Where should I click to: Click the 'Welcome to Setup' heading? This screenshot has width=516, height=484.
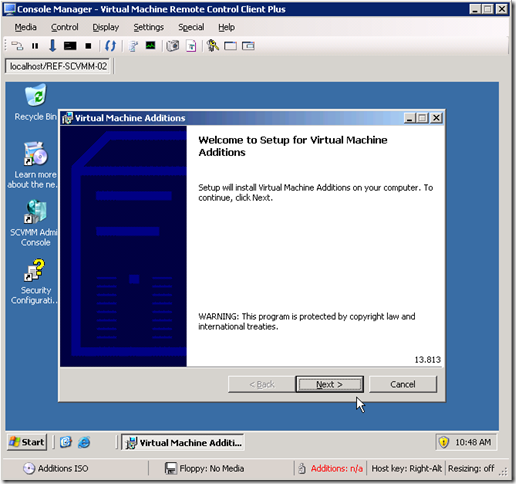(x=293, y=146)
